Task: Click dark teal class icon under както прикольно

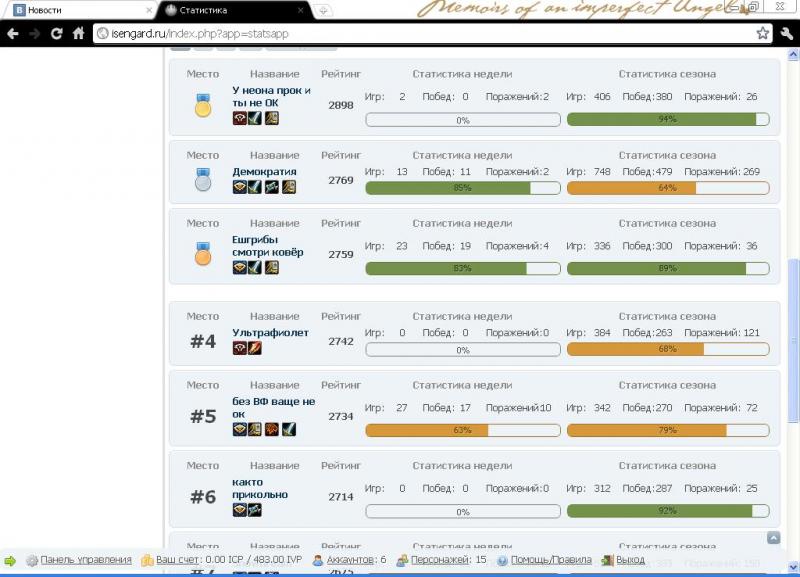Action: (255, 510)
